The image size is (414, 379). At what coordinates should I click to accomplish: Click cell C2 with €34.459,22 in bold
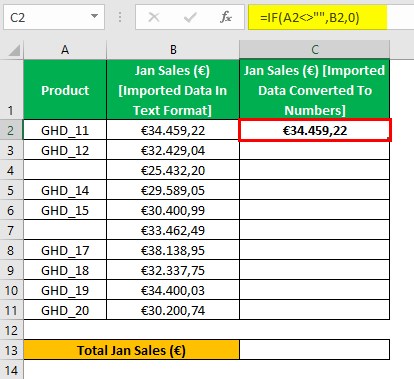(315, 130)
